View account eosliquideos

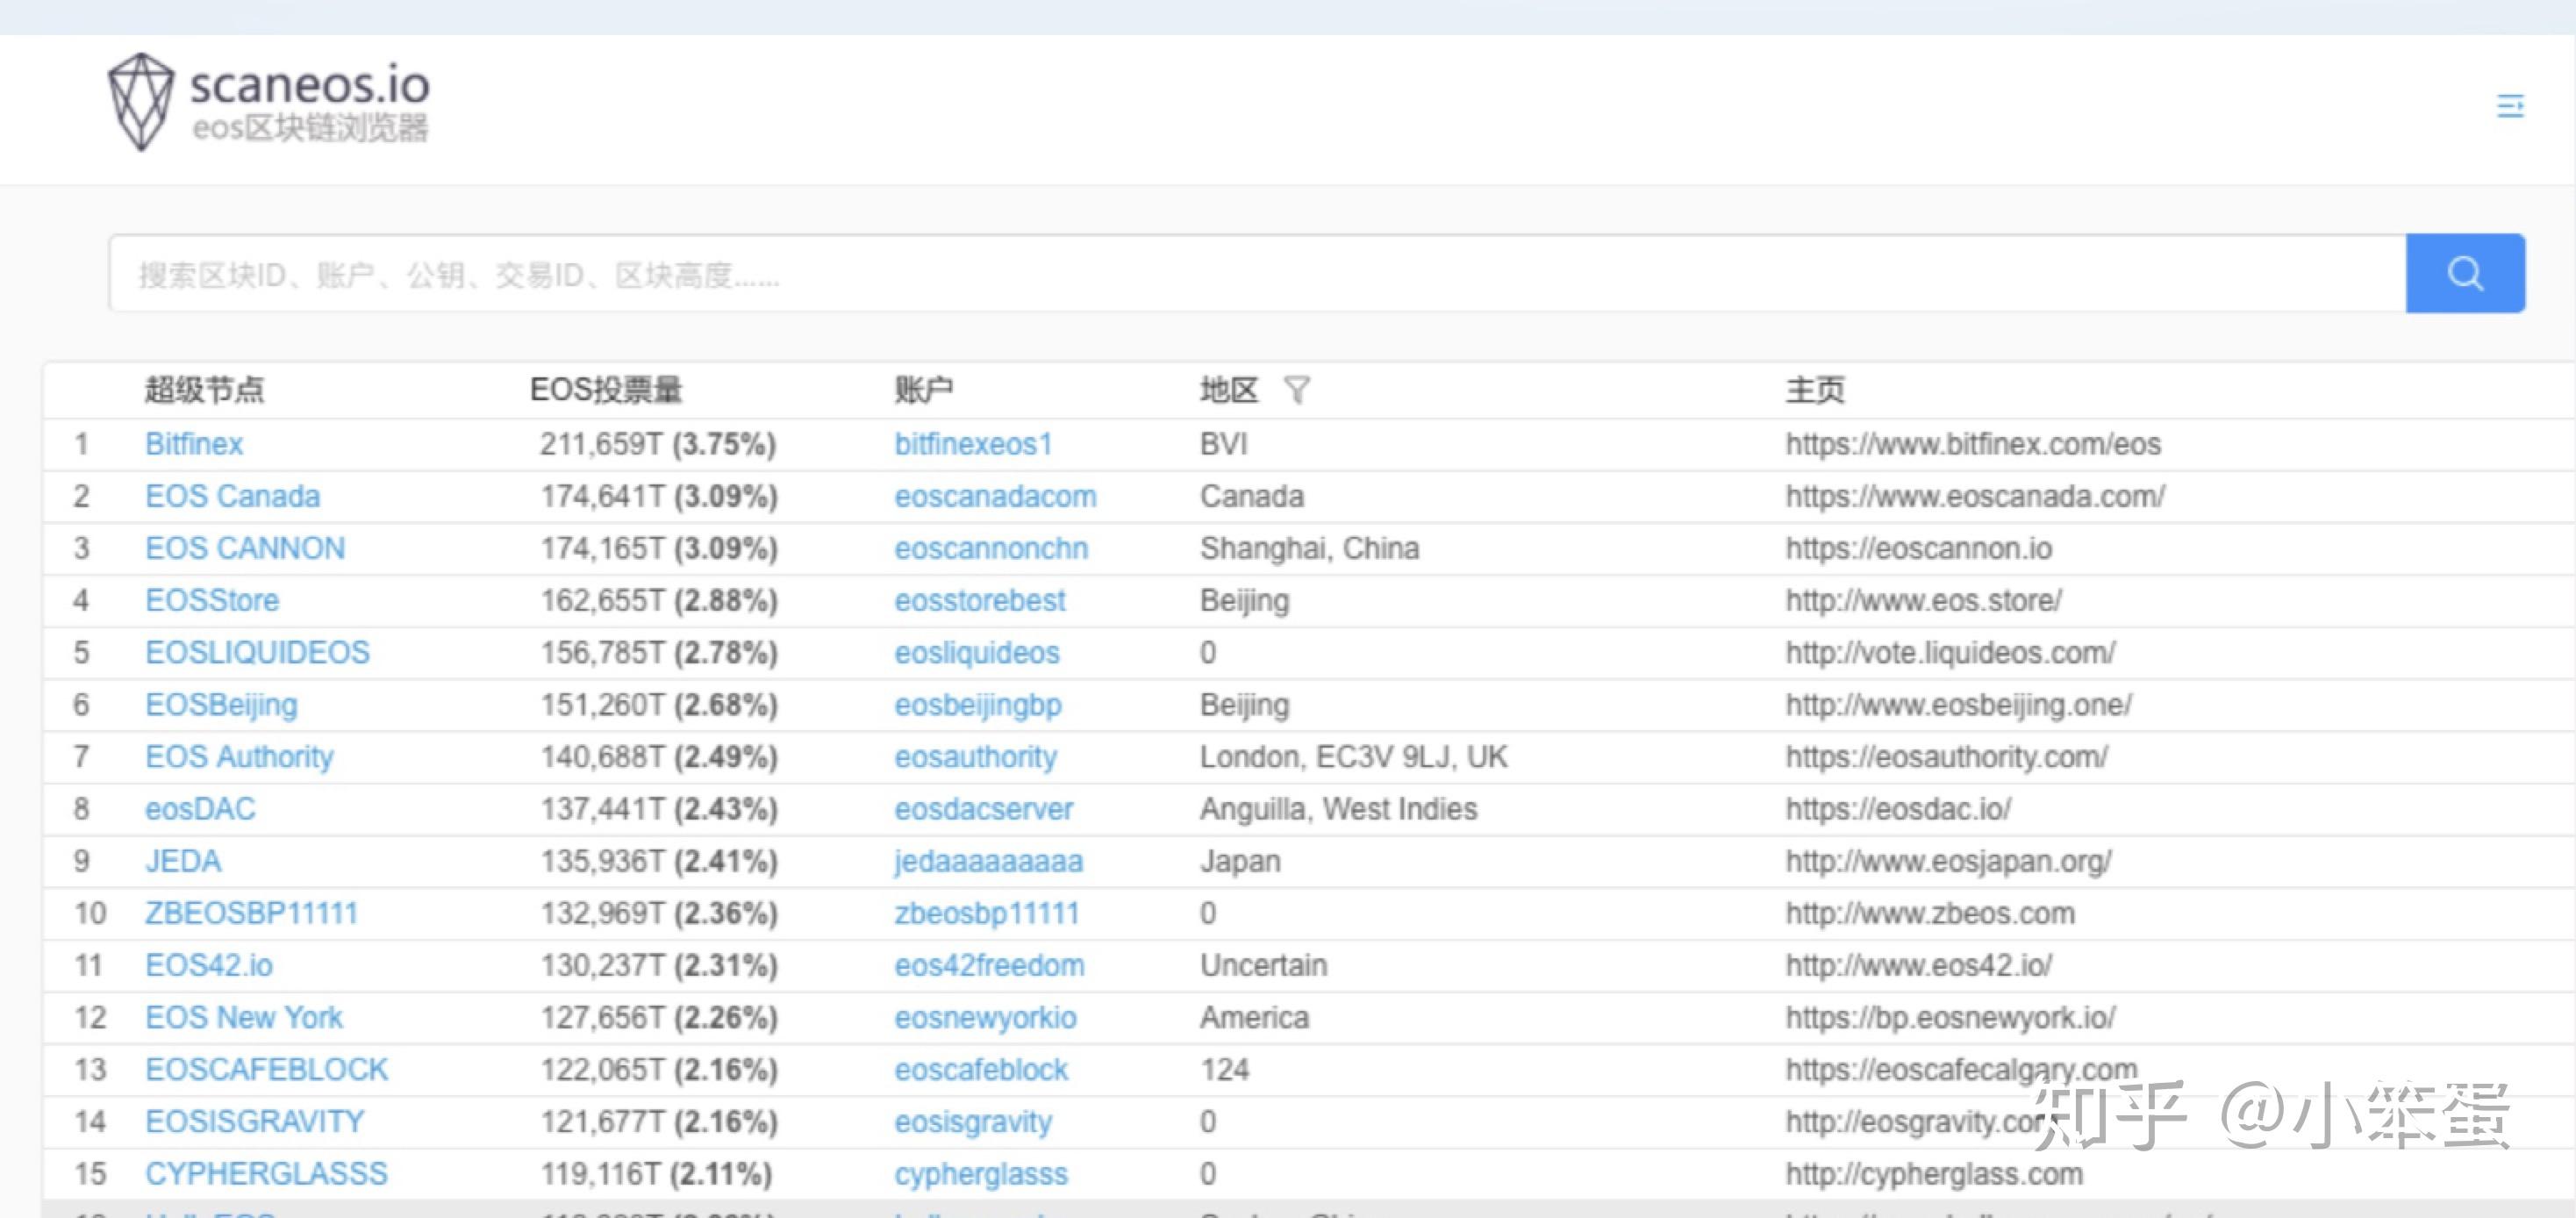[x=977, y=652]
